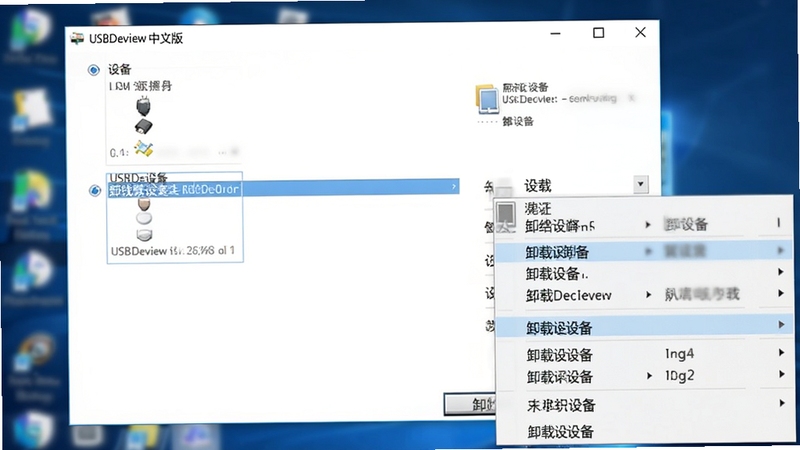
Task: Expand right-edge arrow on the IDg2 row
Action: [781, 374]
